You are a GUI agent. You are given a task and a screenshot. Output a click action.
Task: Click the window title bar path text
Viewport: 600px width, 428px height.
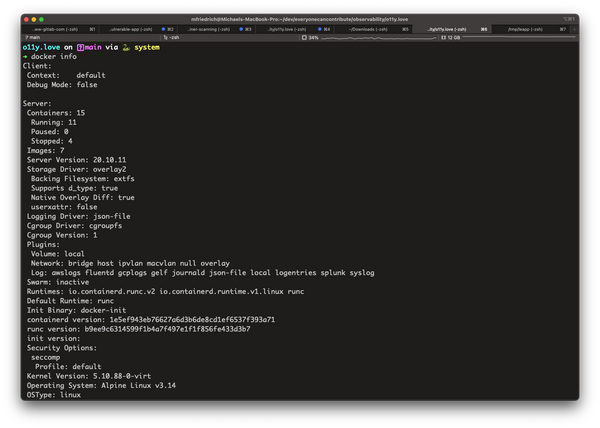point(300,19)
